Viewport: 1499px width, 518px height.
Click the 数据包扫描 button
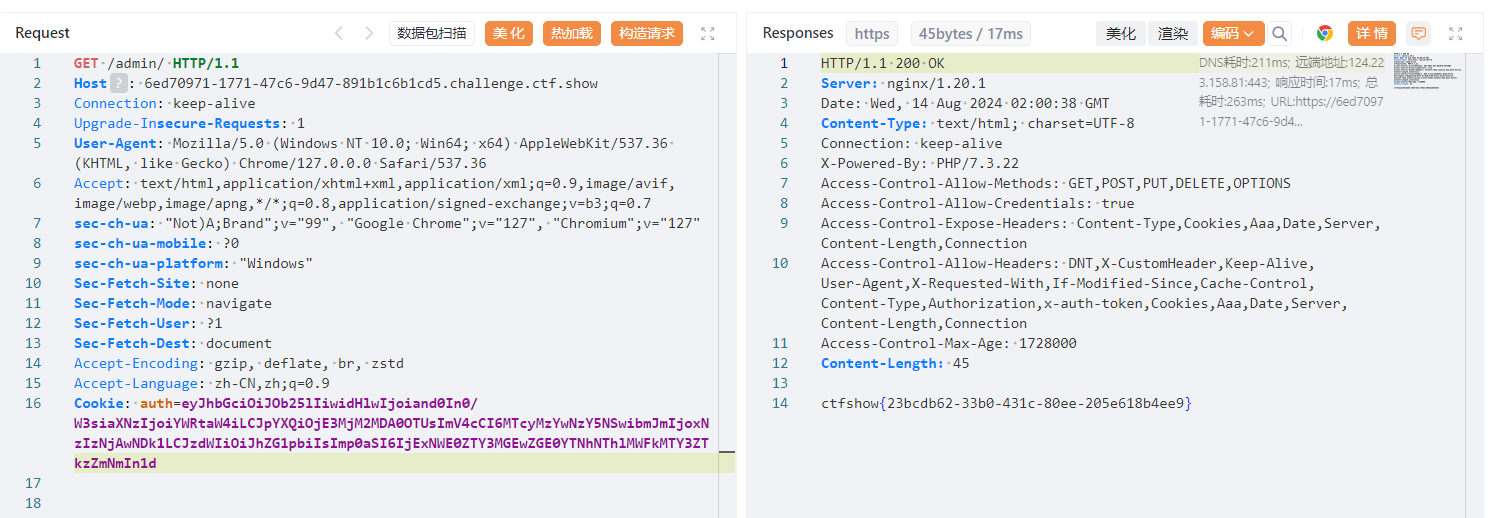(x=432, y=33)
